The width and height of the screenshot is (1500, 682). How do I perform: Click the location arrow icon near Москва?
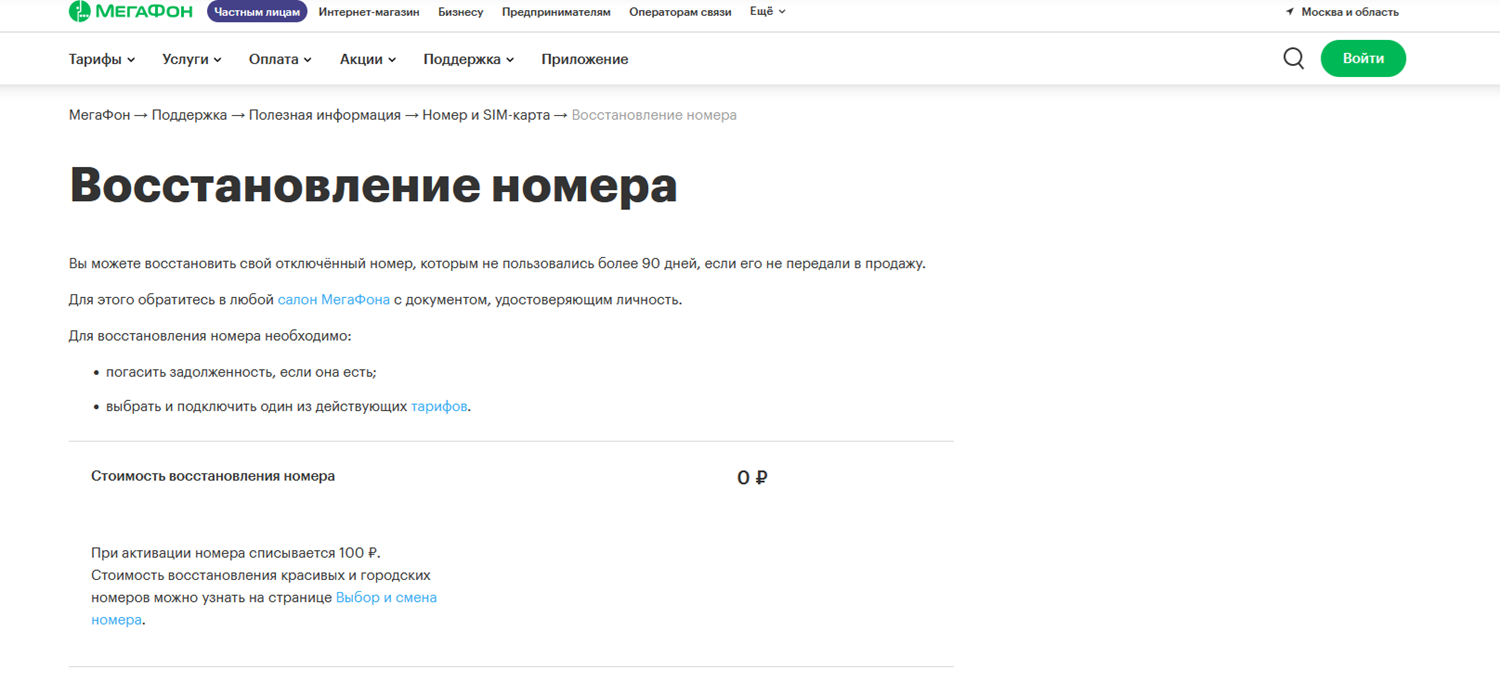1289,12
